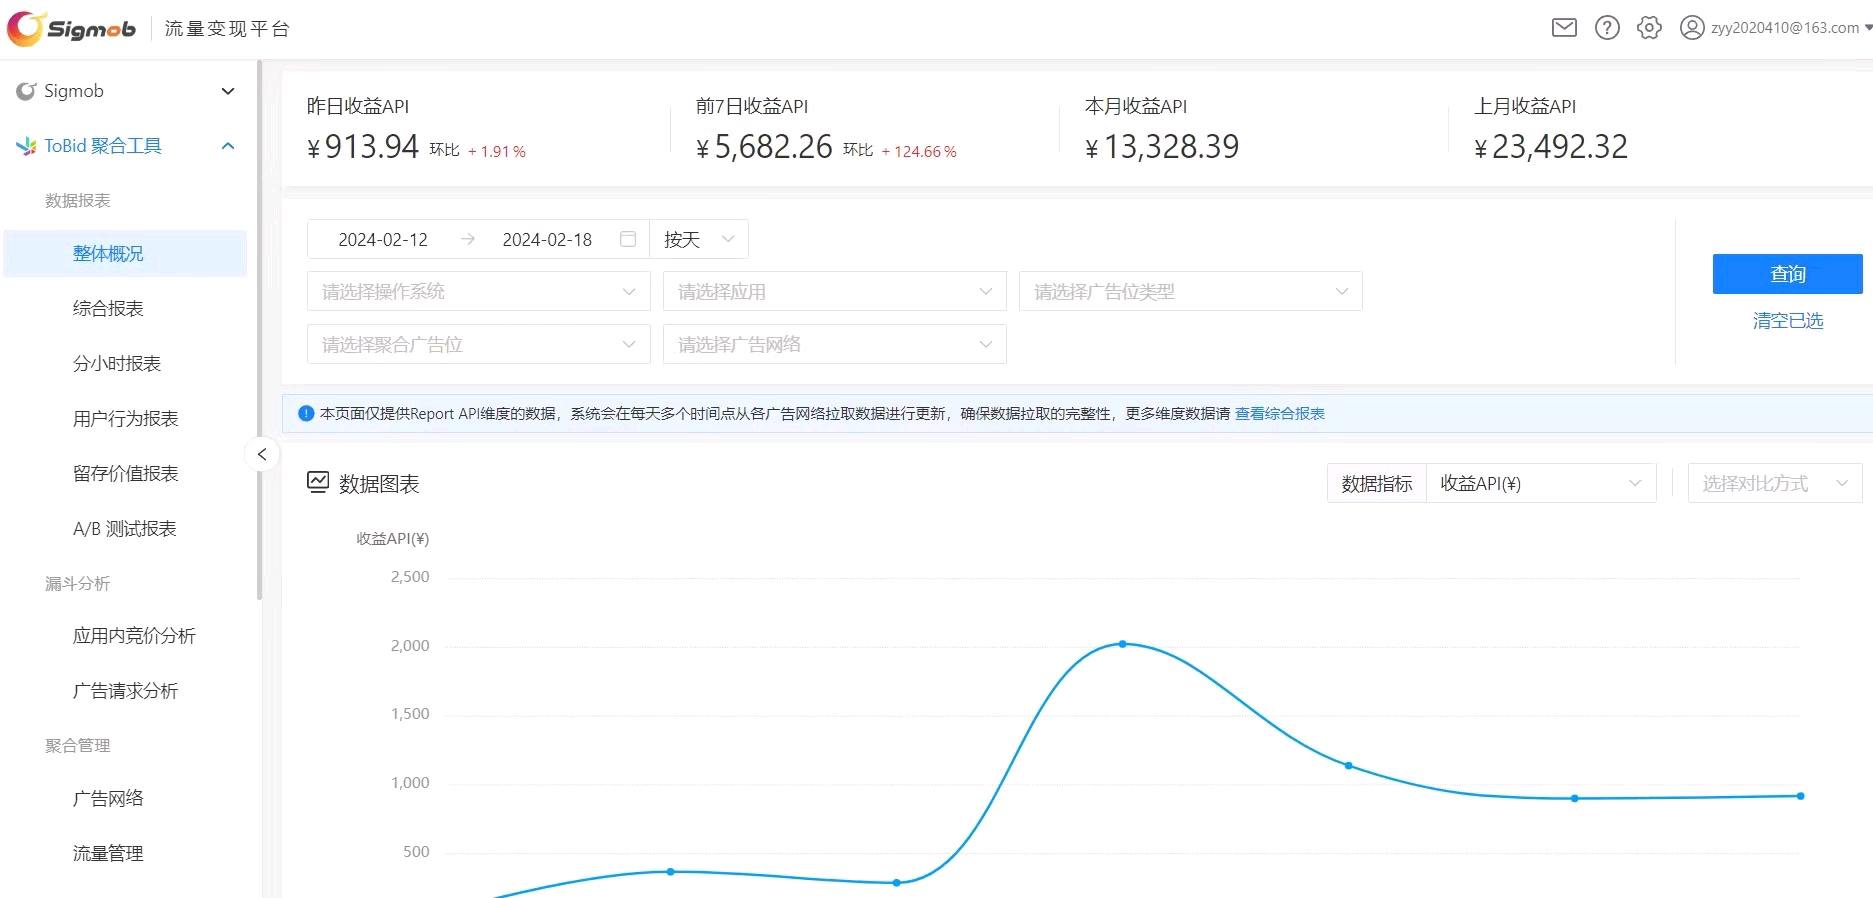Open 用户行为报表 menu item
The width and height of the screenshot is (1873, 898).
click(x=125, y=419)
